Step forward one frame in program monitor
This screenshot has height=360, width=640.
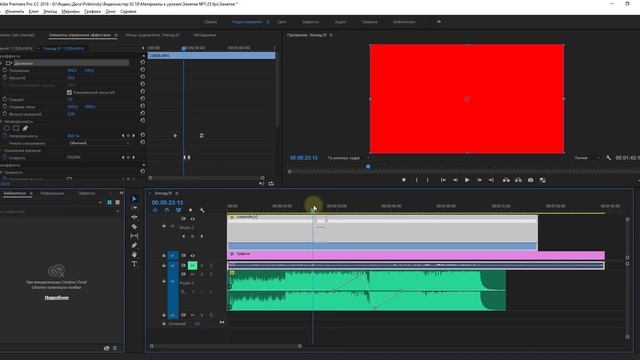(479, 180)
